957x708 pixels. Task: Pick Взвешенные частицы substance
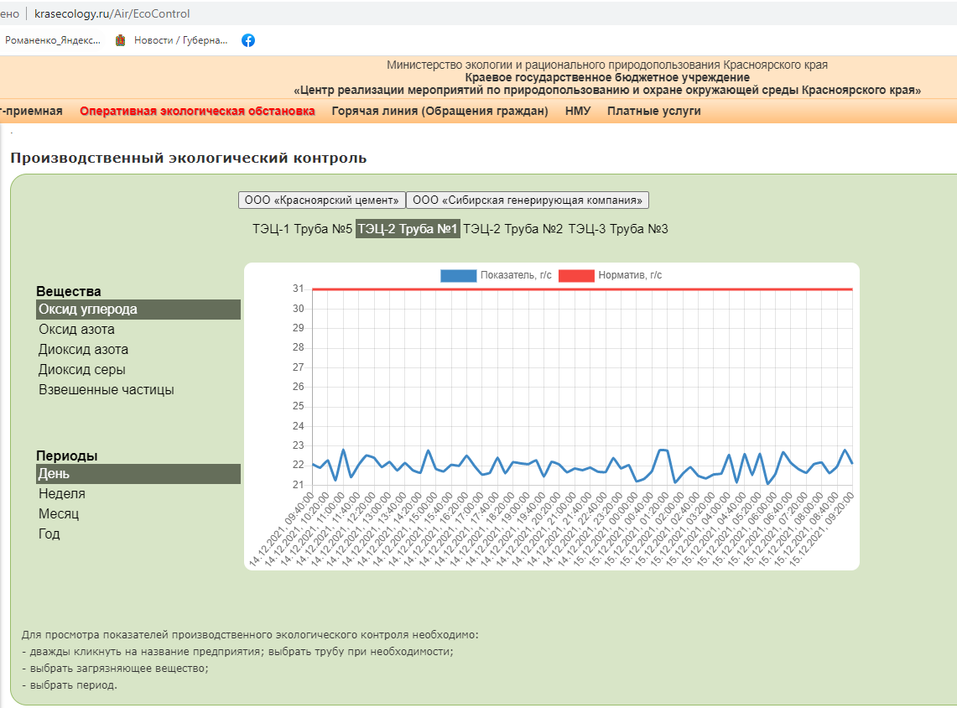(x=106, y=389)
